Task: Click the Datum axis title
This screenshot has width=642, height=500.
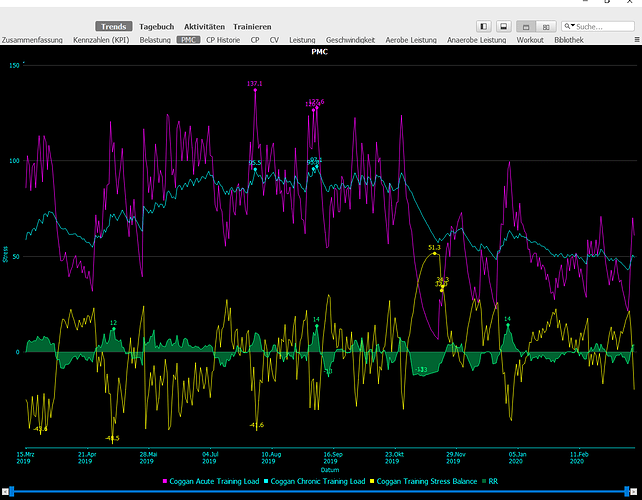Action: [x=330, y=470]
